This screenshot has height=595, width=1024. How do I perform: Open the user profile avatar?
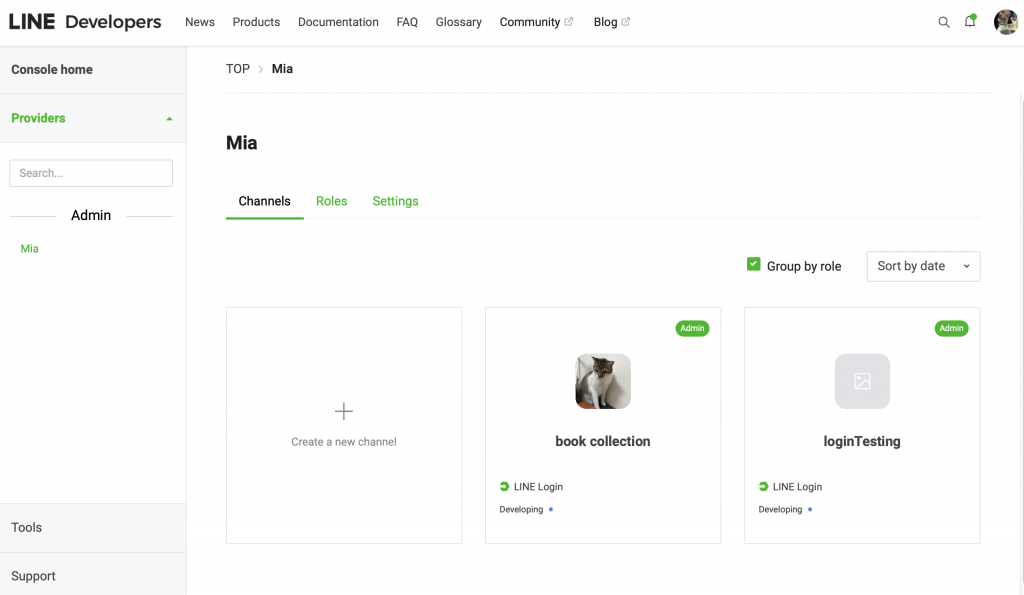[x=1006, y=22]
